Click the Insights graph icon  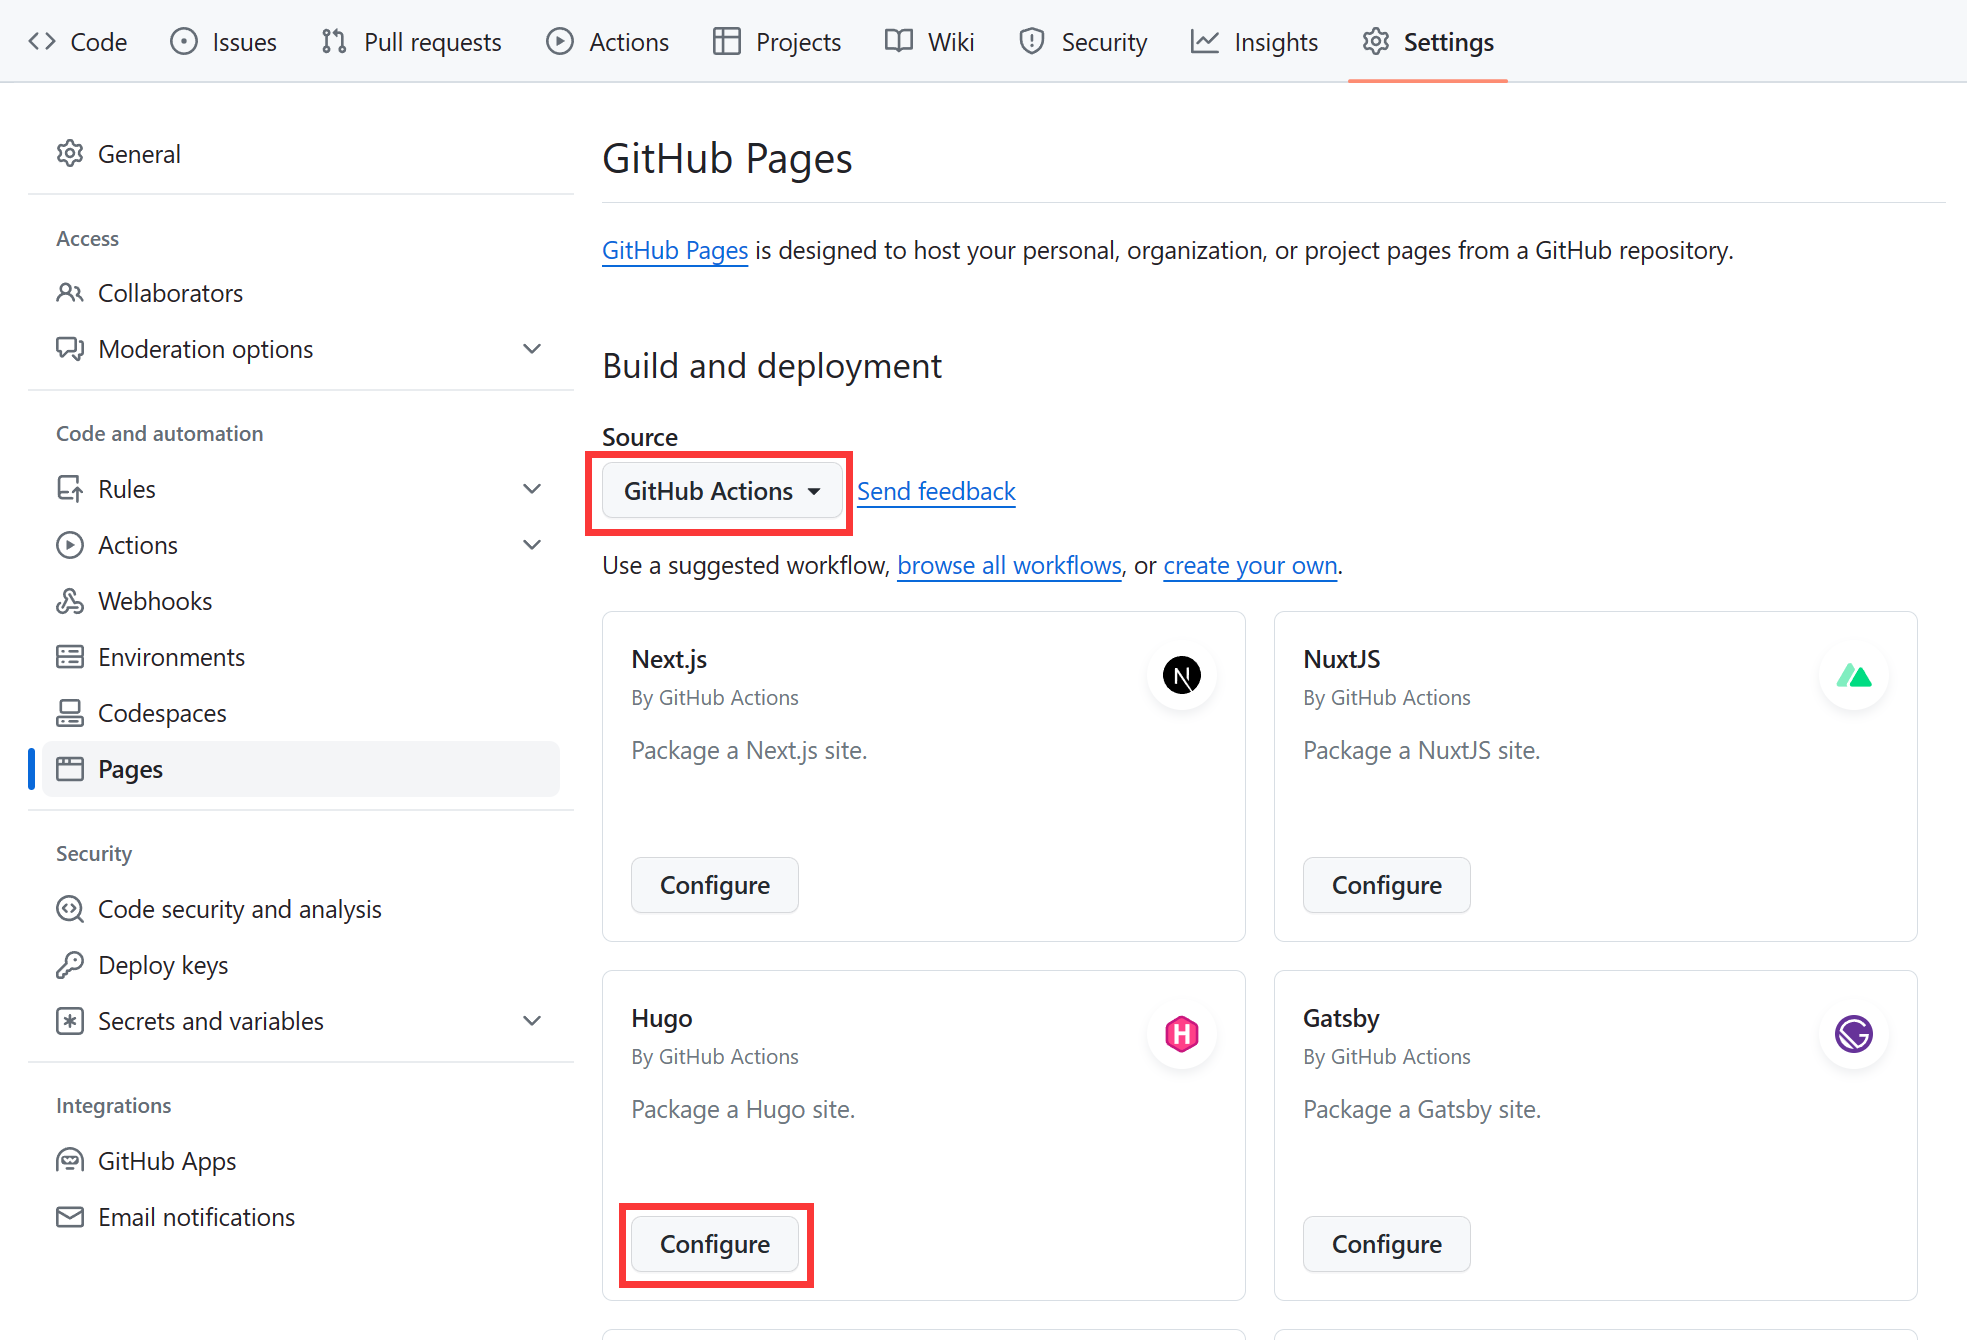pyautogui.click(x=1205, y=41)
